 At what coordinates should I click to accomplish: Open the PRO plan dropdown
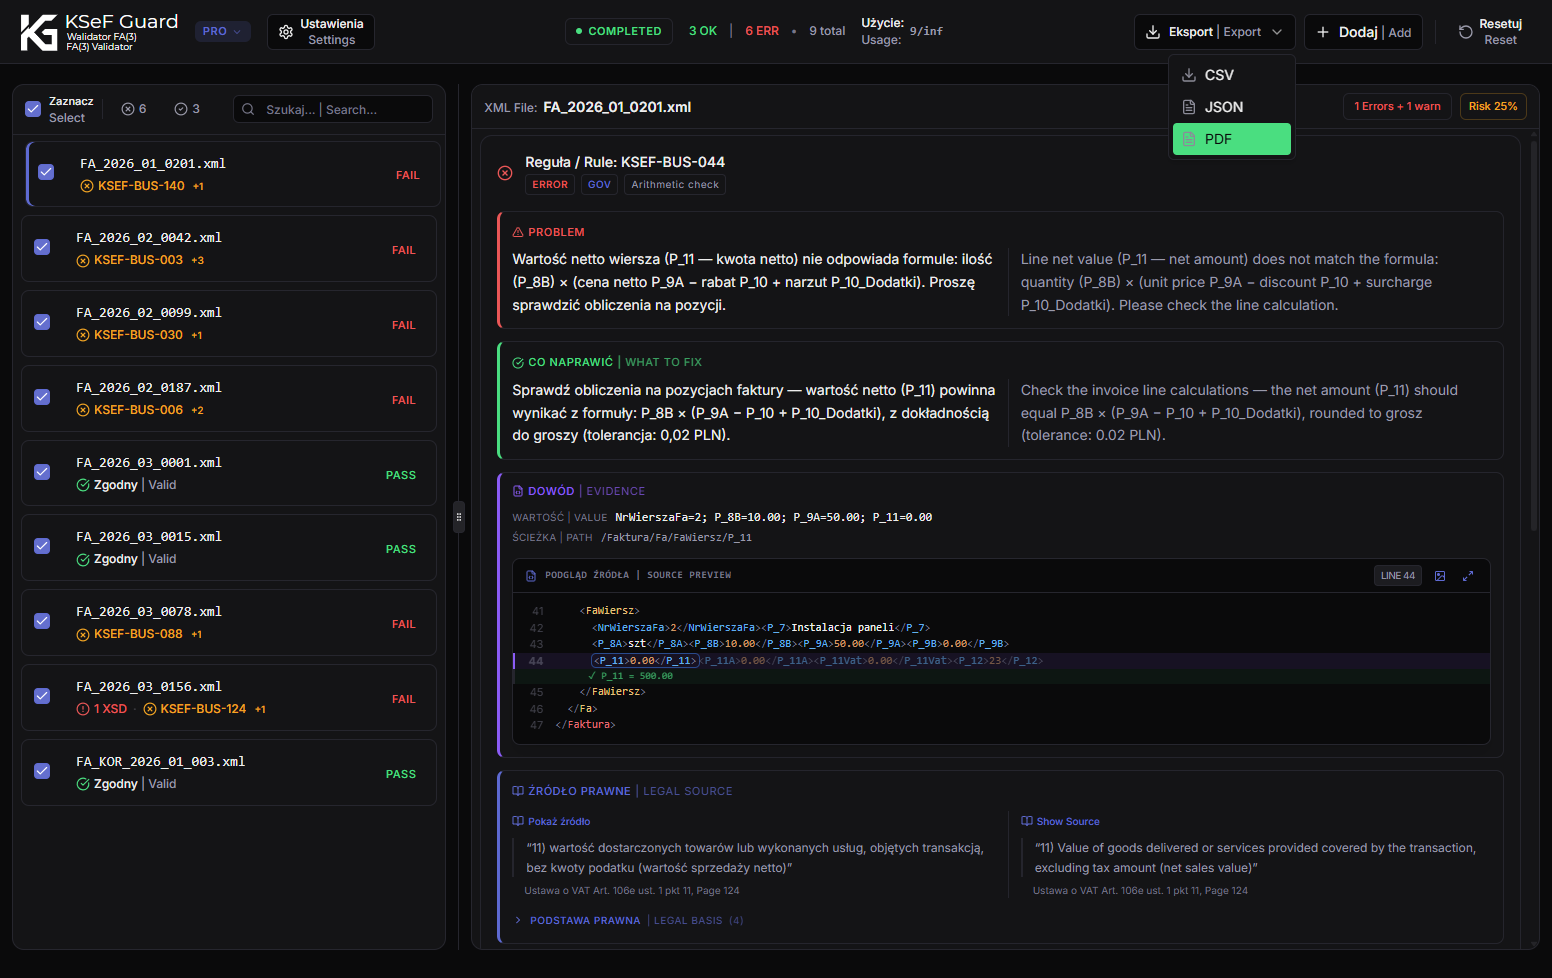222,32
